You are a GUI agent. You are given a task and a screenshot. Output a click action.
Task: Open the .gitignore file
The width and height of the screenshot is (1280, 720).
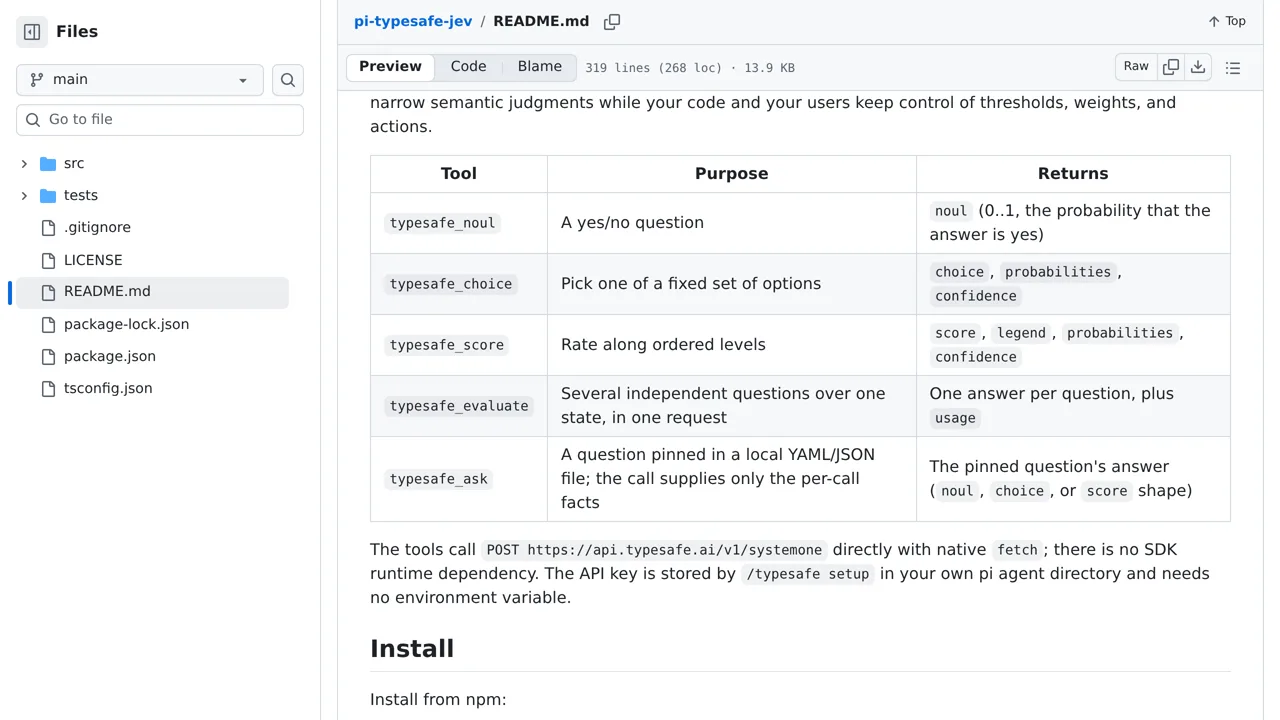point(97,228)
